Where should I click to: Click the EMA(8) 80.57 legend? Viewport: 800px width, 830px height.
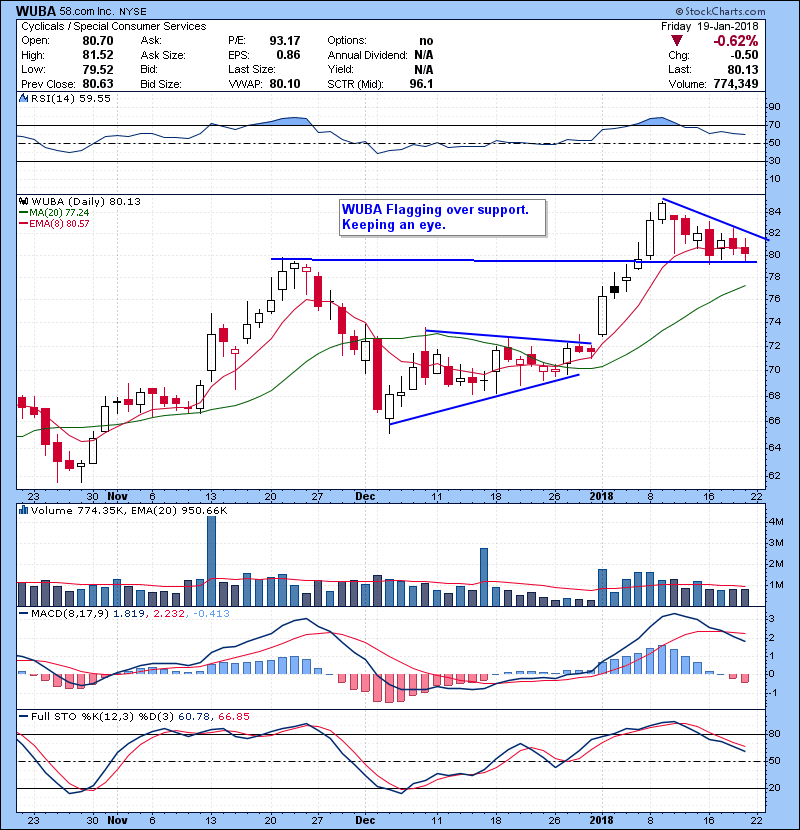tap(54, 223)
